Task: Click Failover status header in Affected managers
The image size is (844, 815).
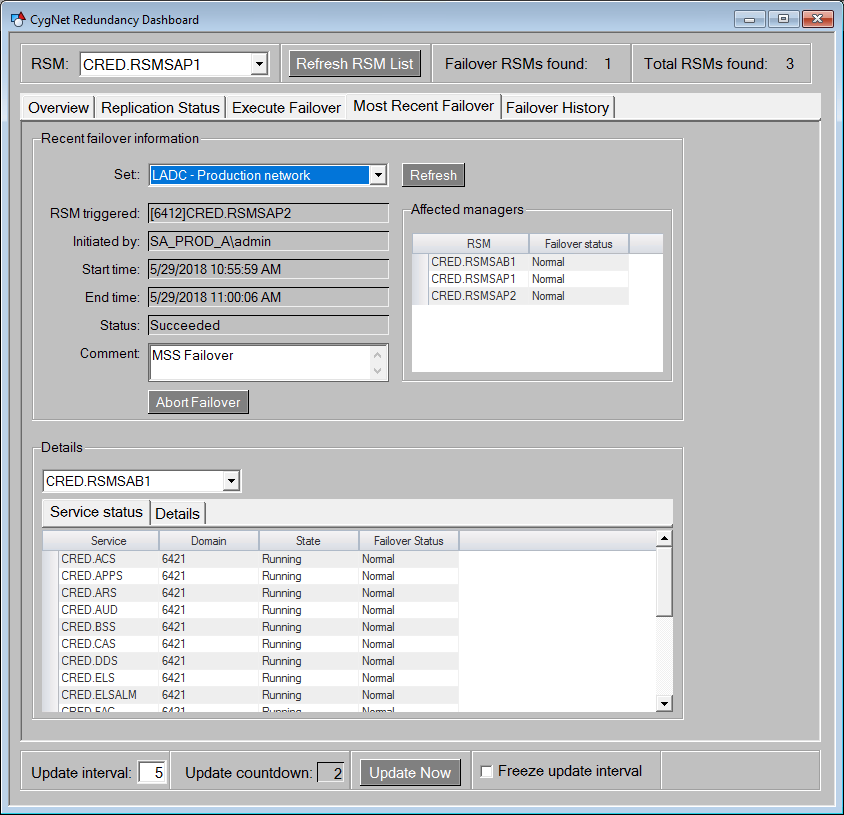Action: pos(579,244)
